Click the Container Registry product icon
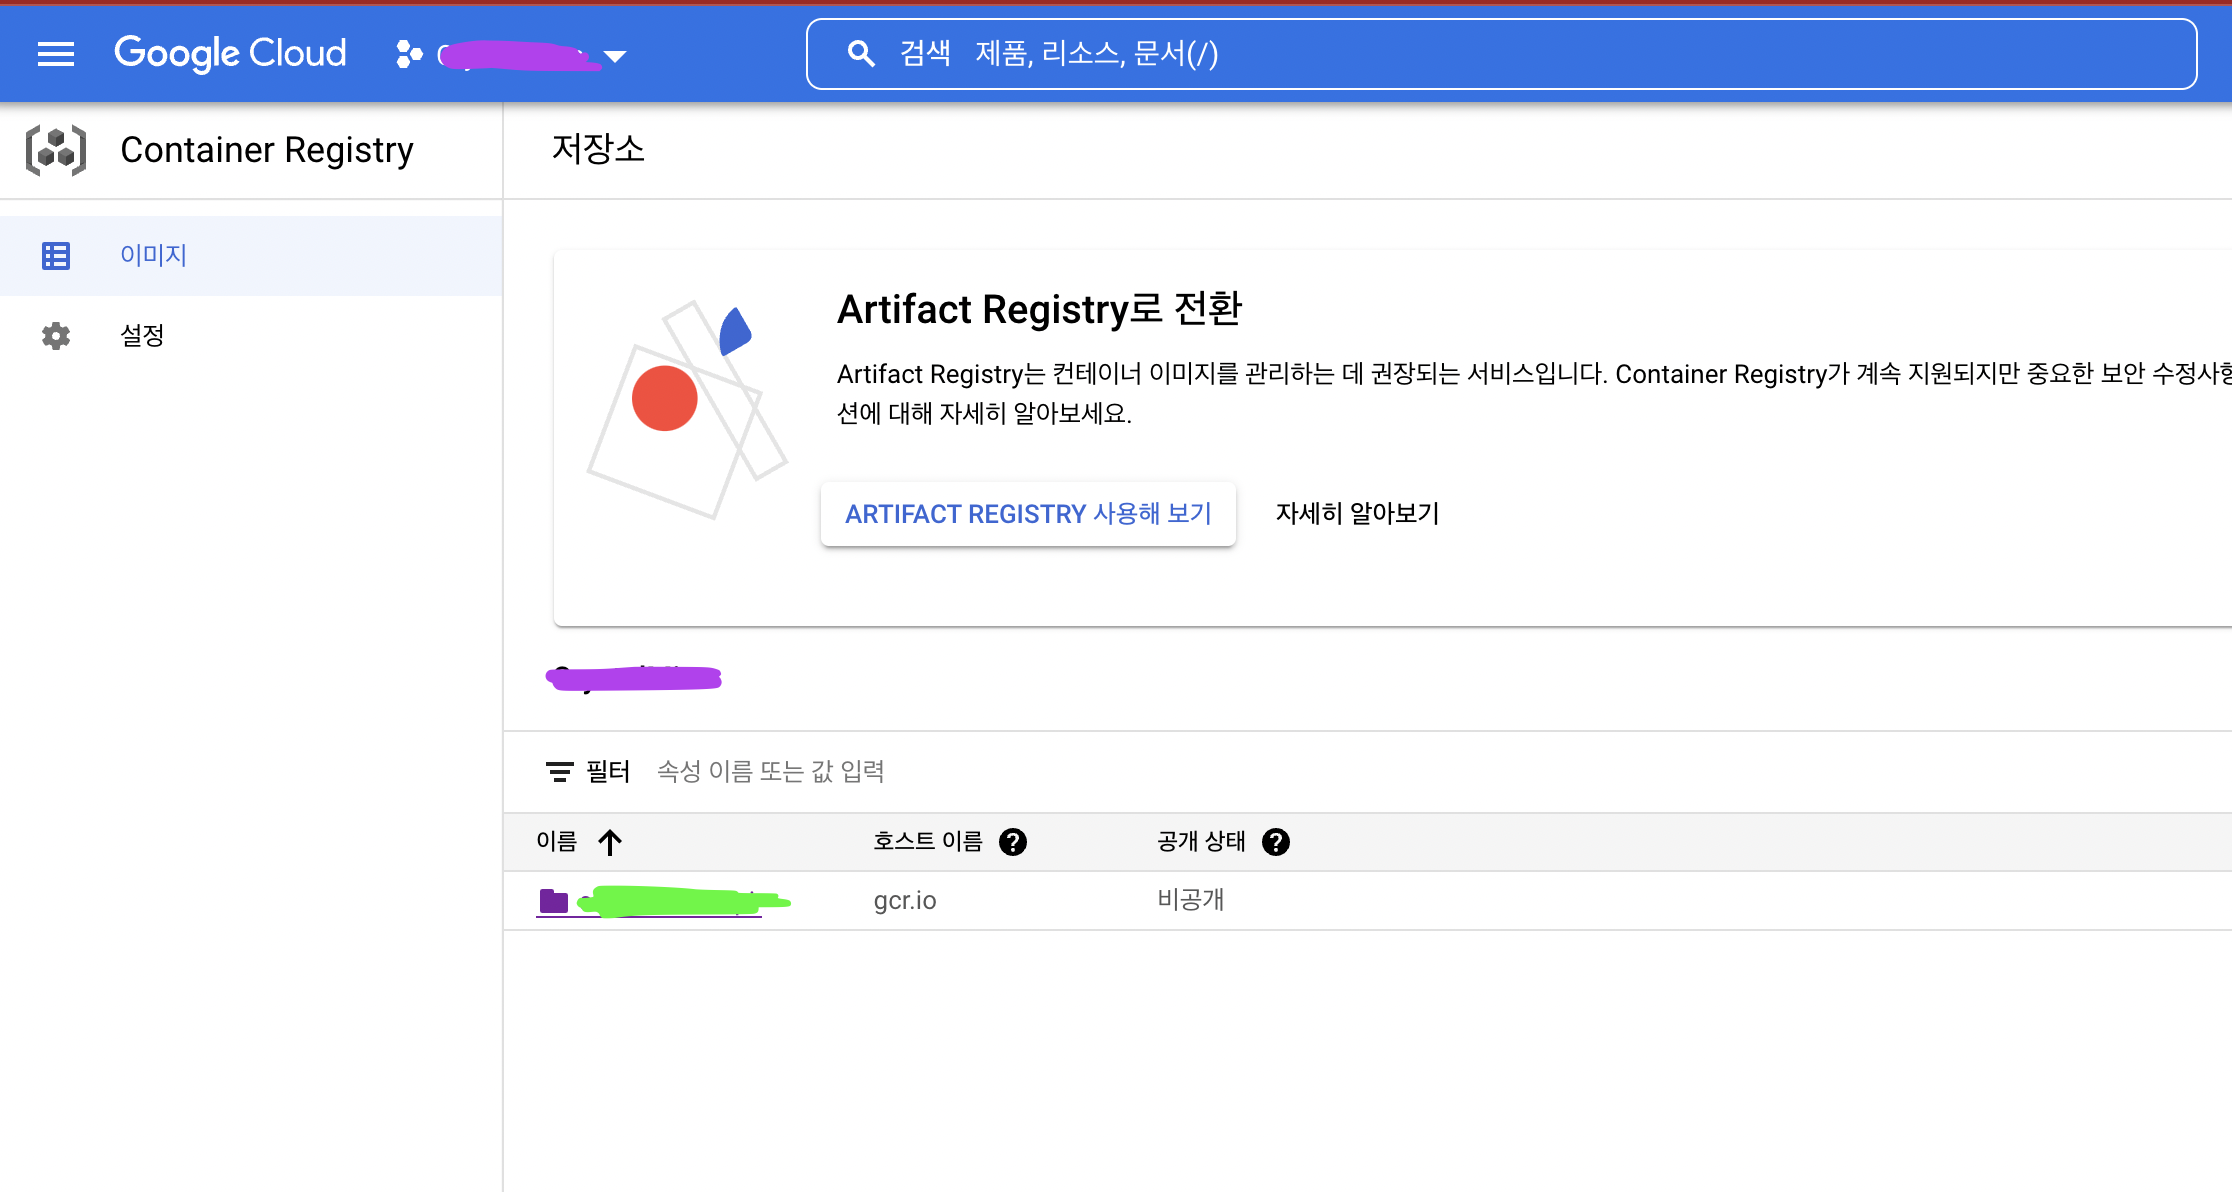 point(56,151)
